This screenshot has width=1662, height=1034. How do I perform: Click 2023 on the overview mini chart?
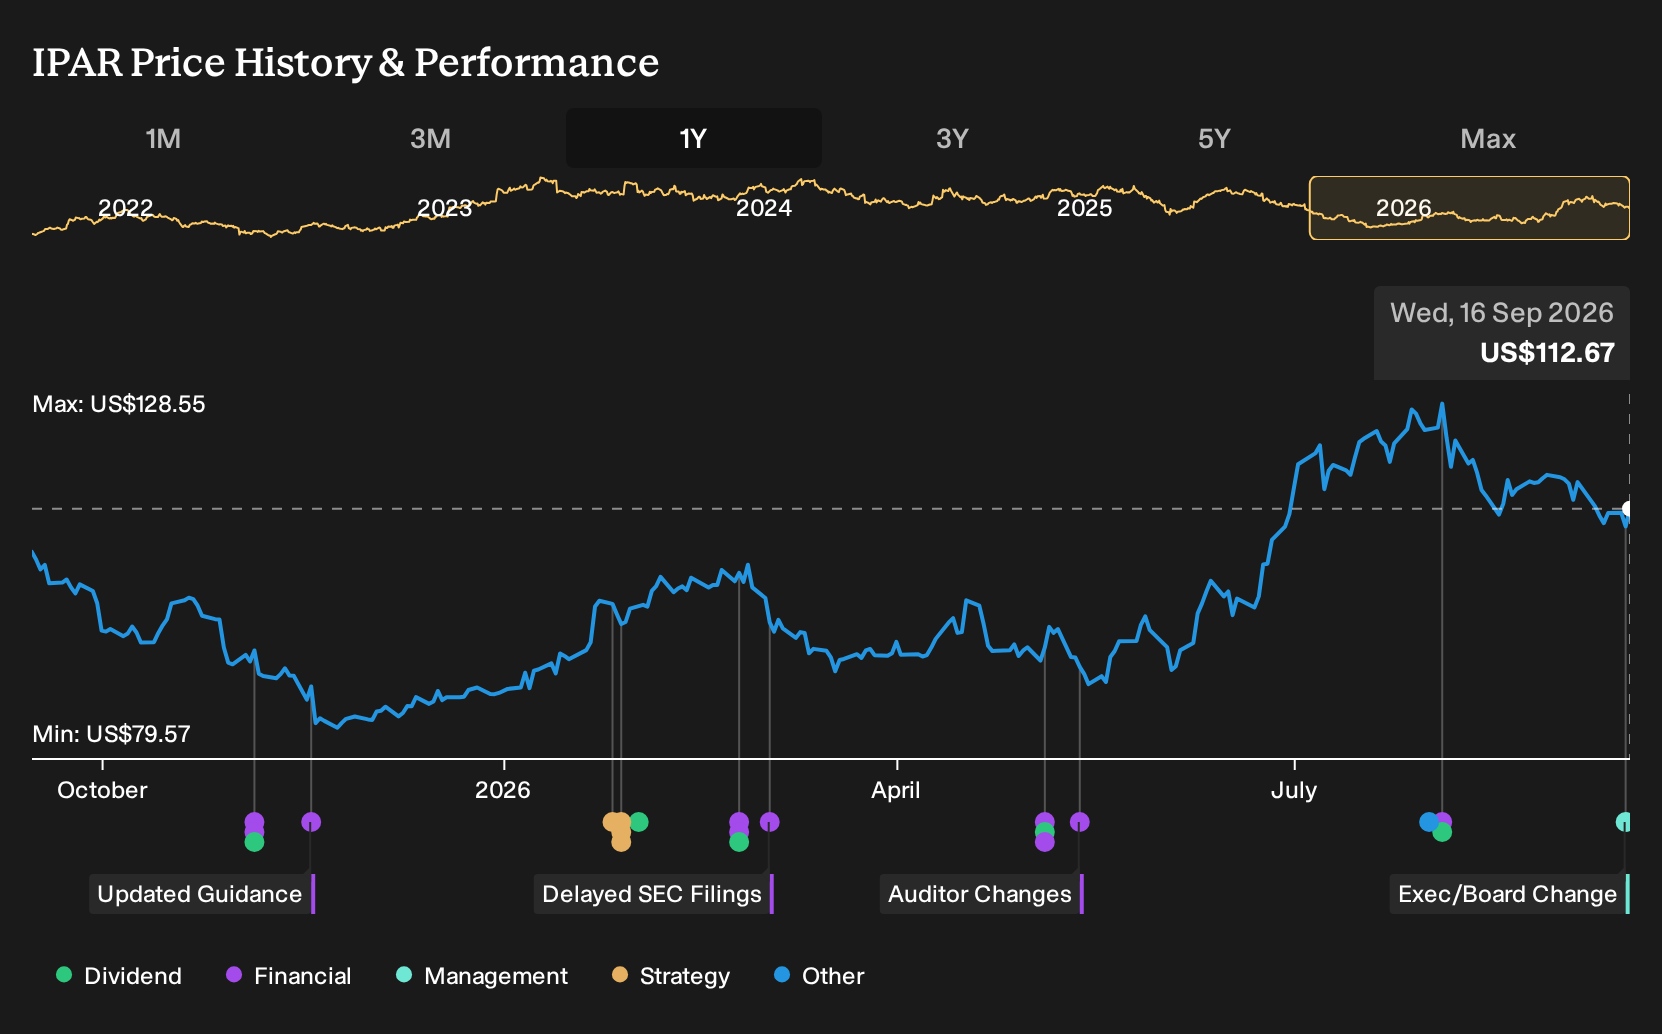point(444,208)
